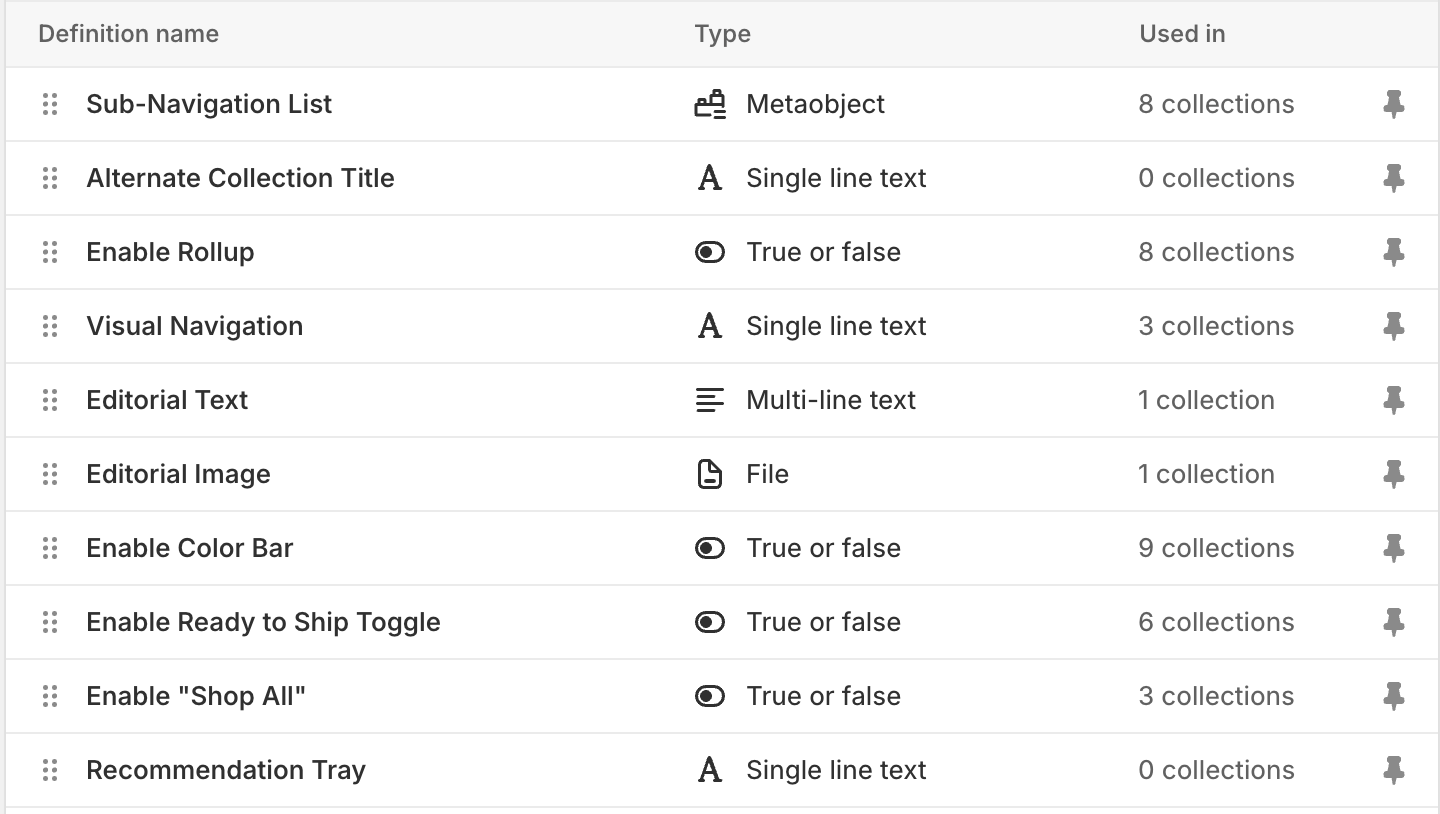Image resolution: width=1440 pixels, height=814 pixels.
Task: Click the pin icon on Enable Rollup row
Action: coord(1393,252)
